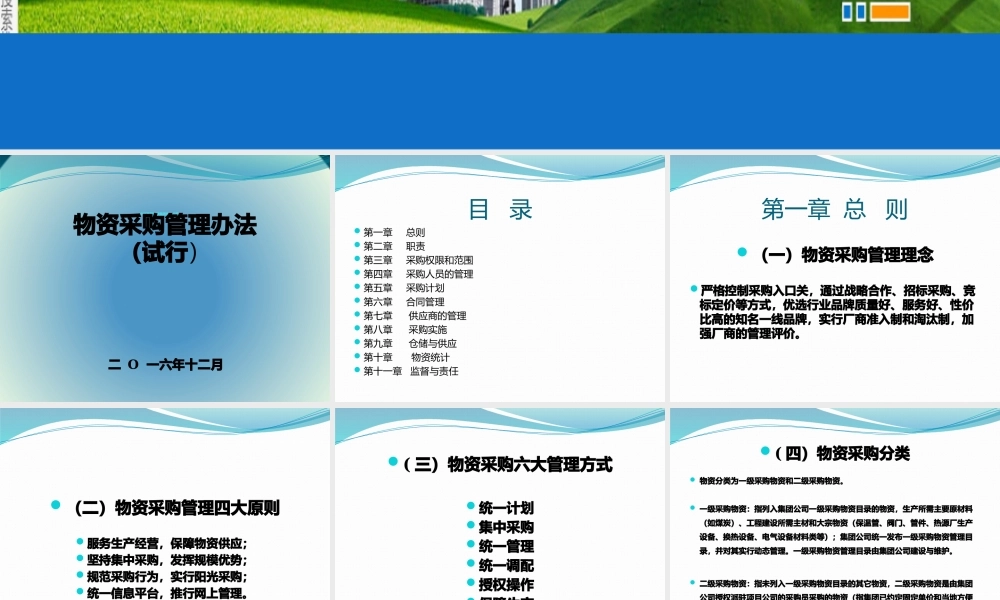Select contents line 第三章 采购权限和范围
This screenshot has width=1000, height=600.
point(418,260)
